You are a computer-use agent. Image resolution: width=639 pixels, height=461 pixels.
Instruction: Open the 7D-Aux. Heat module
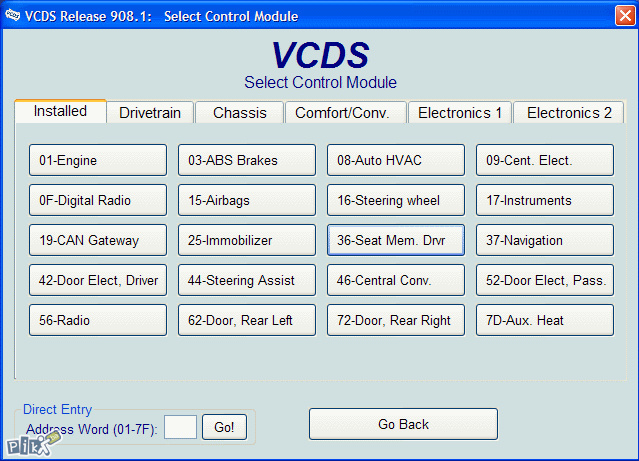click(x=545, y=320)
